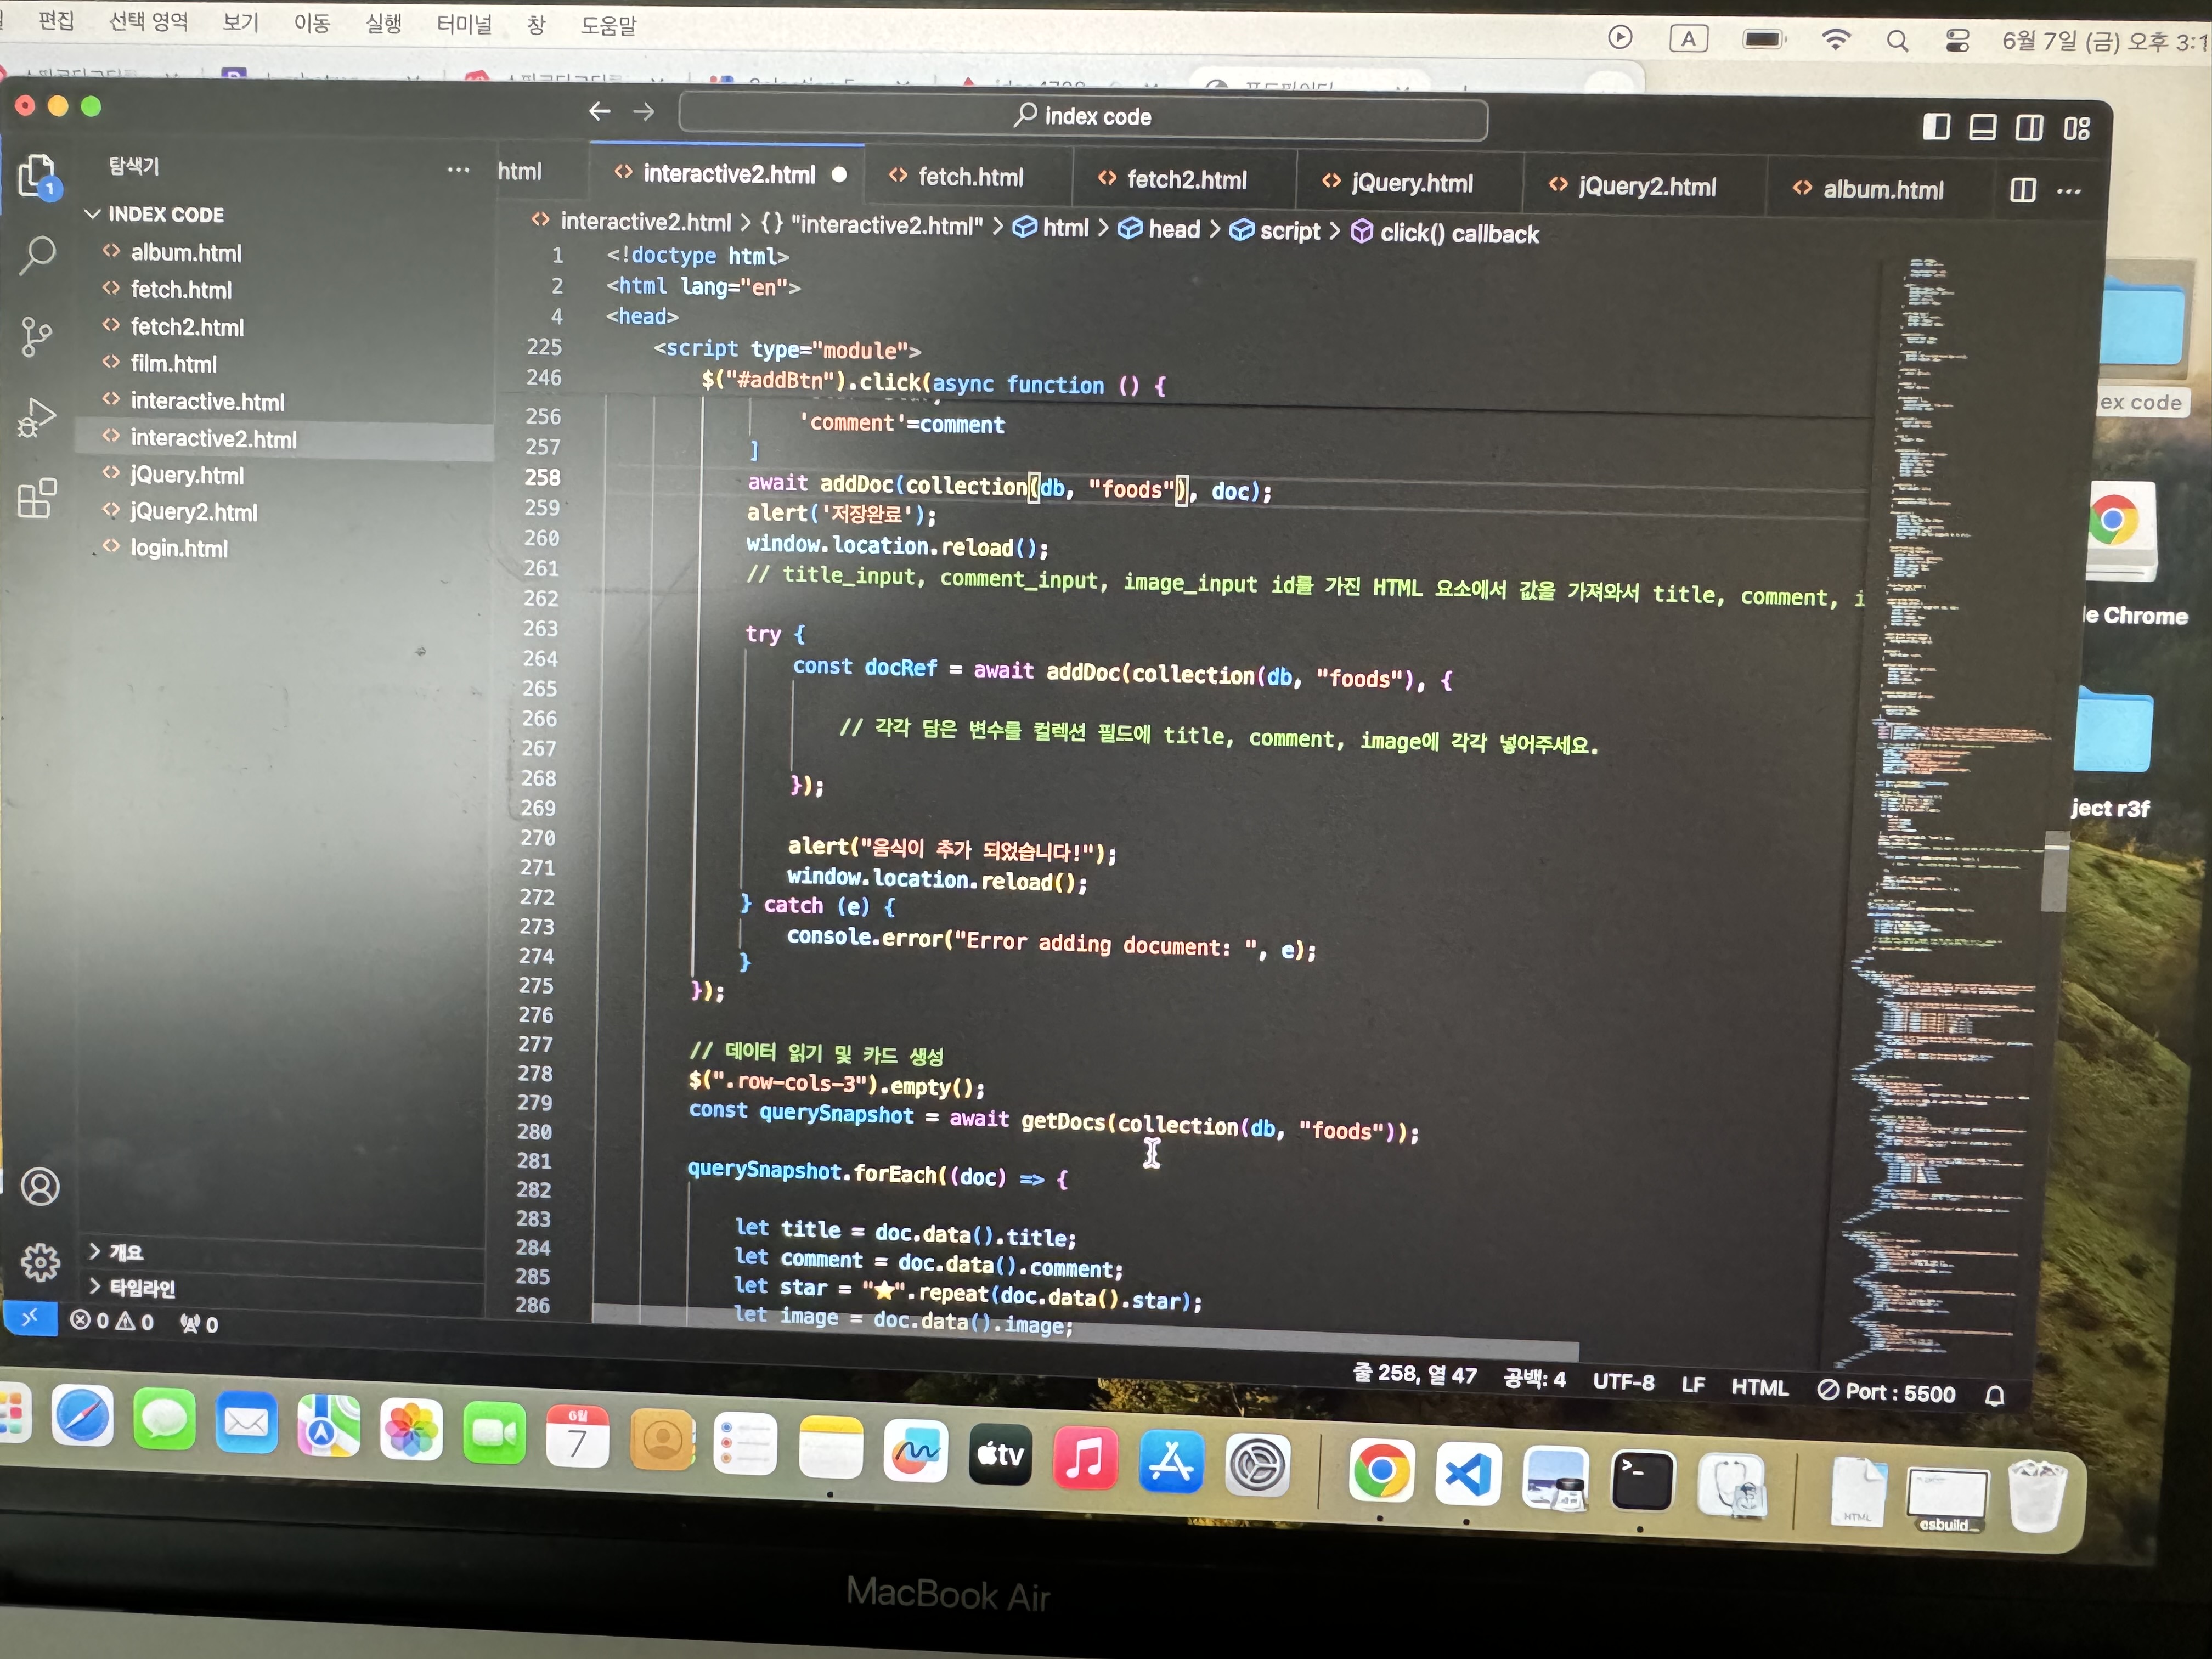2212x1659 pixels.
Task: Open errors and warnings count in status bar
Action: (x=111, y=1321)
